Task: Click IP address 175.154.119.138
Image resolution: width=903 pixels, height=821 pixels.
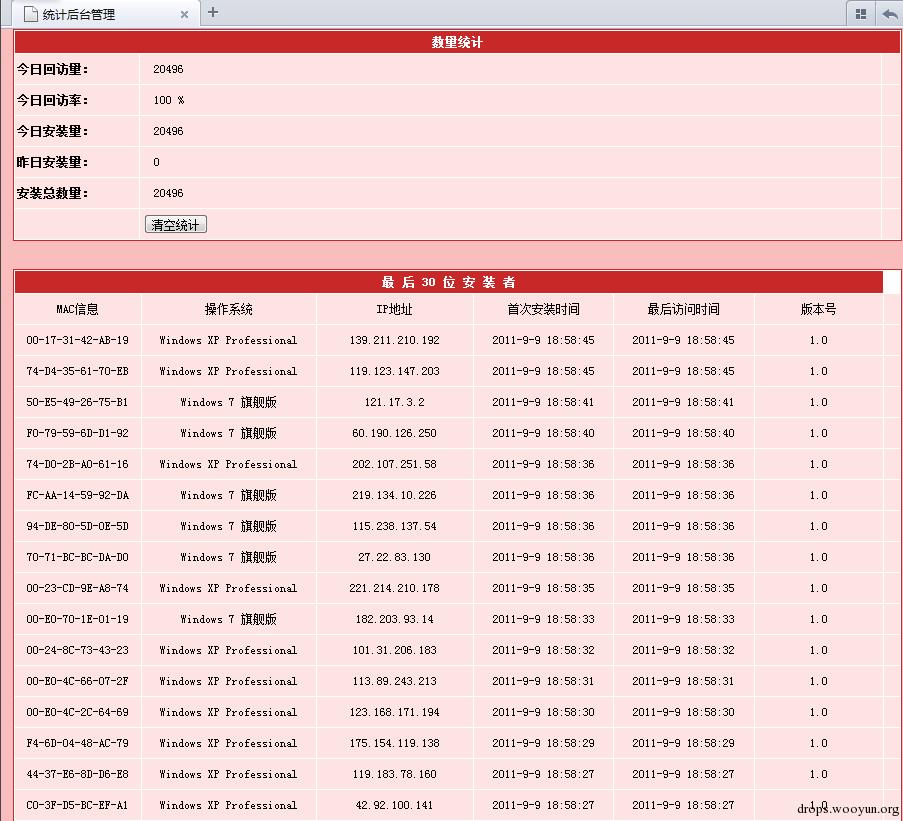Action: click(x=394, y=743)
